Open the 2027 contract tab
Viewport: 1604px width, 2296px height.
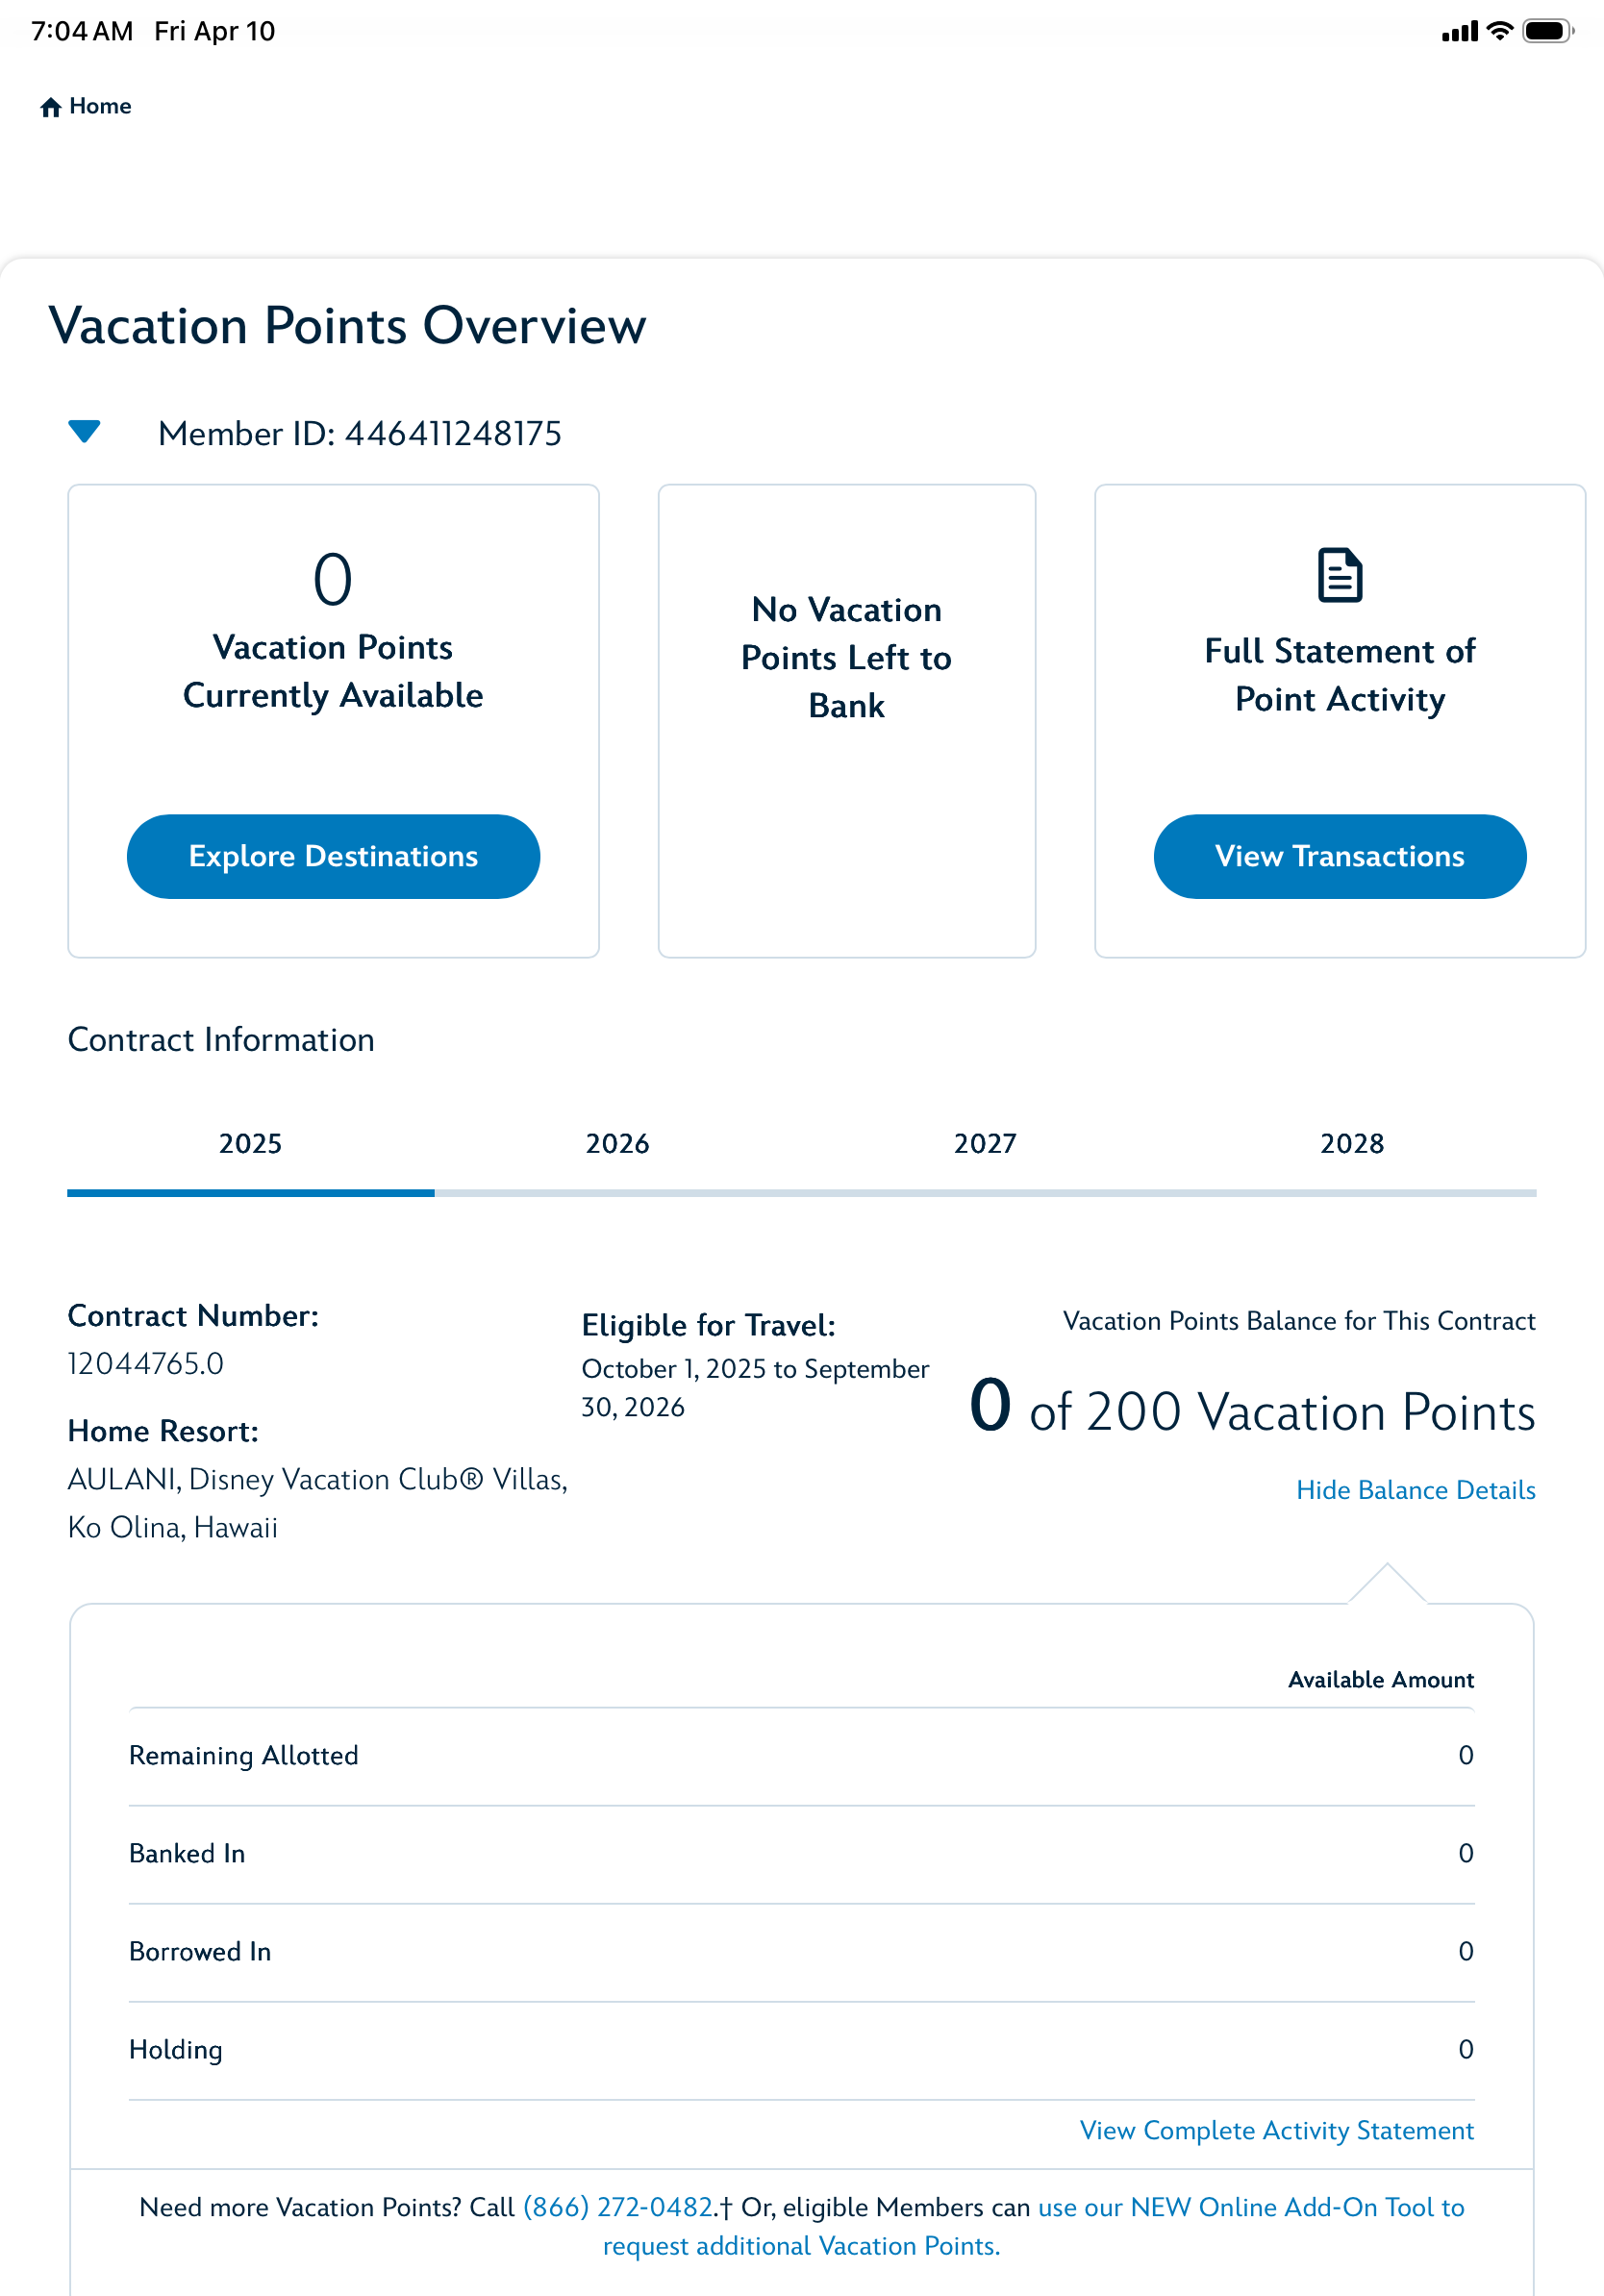(x=984, y=1143)
